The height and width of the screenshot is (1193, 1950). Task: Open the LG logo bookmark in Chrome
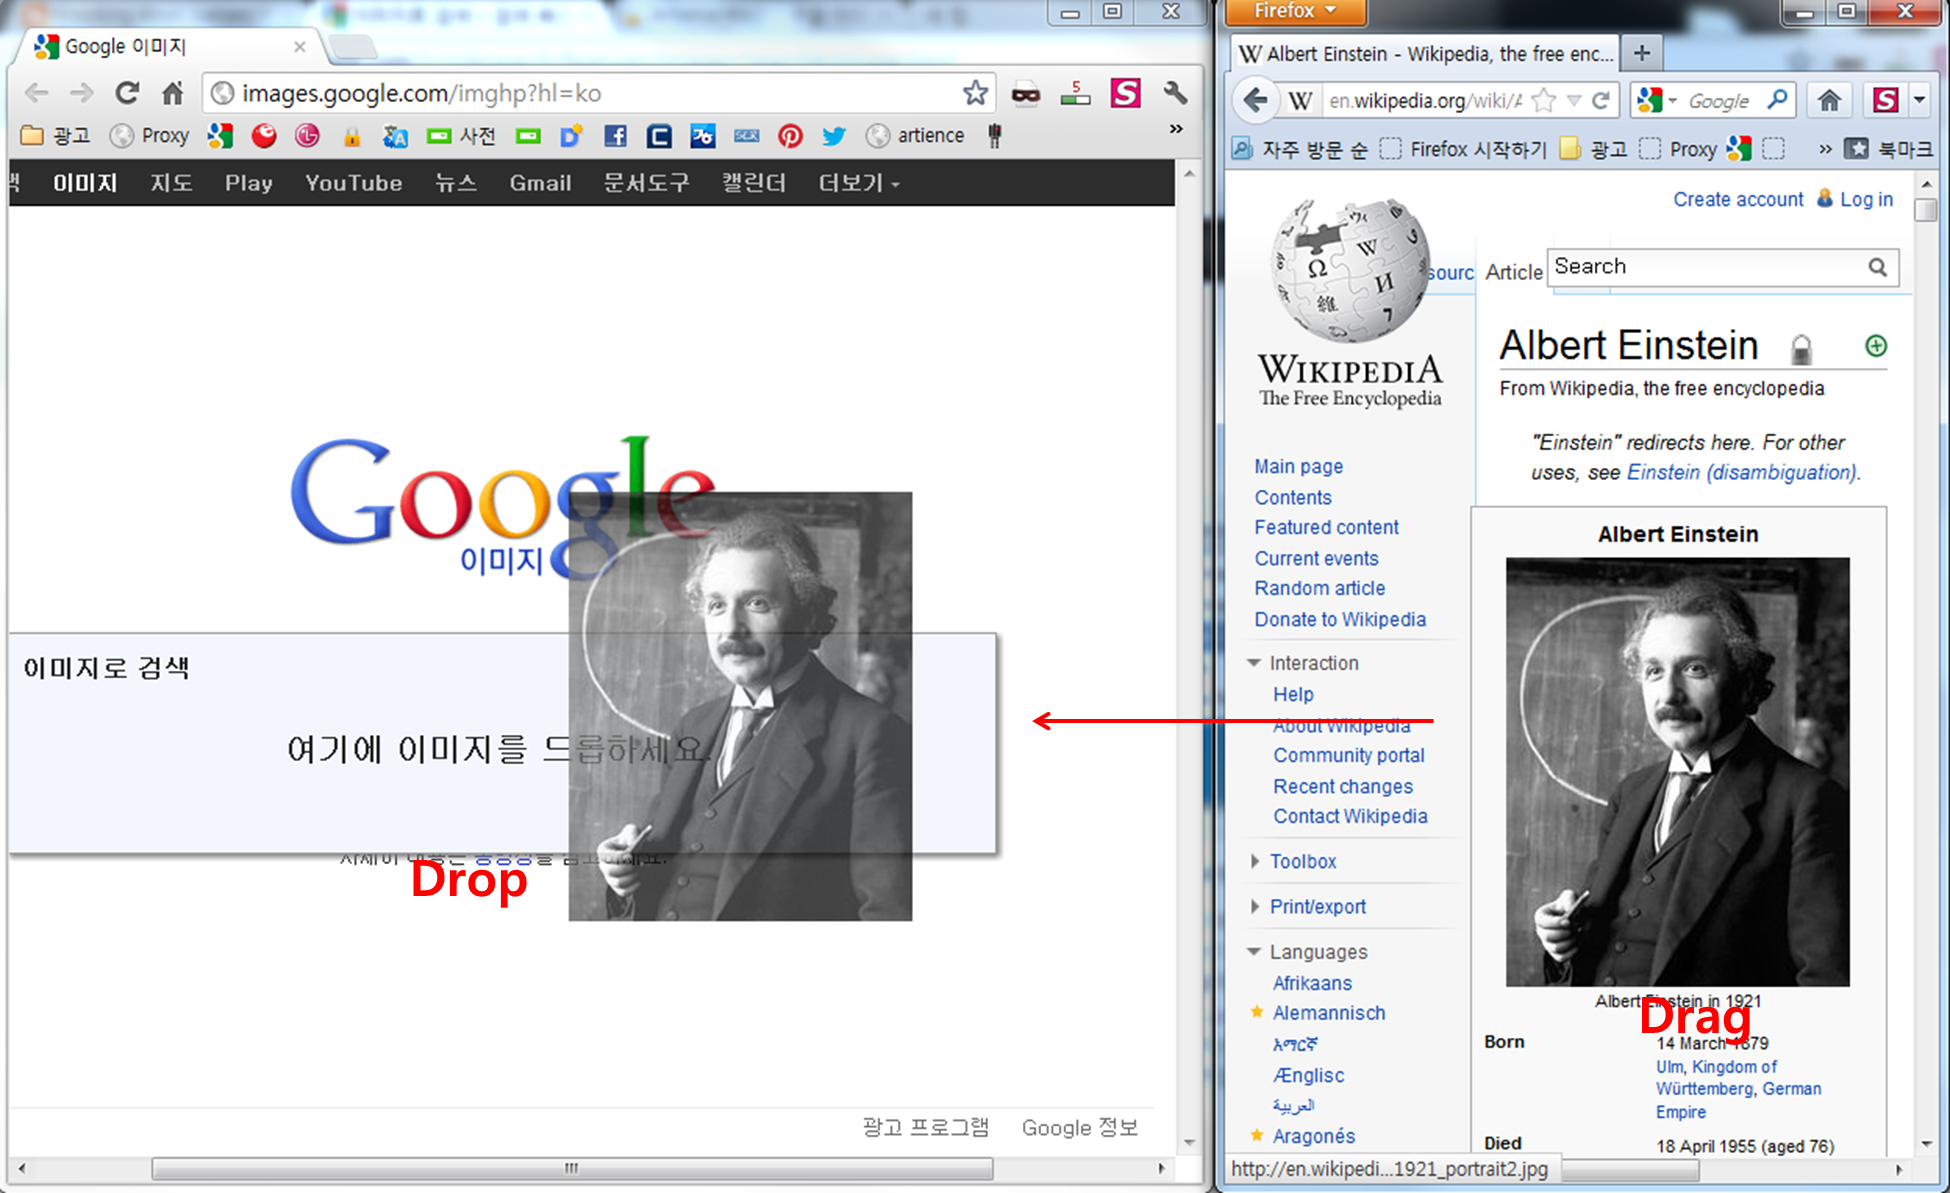coord(307,136)
